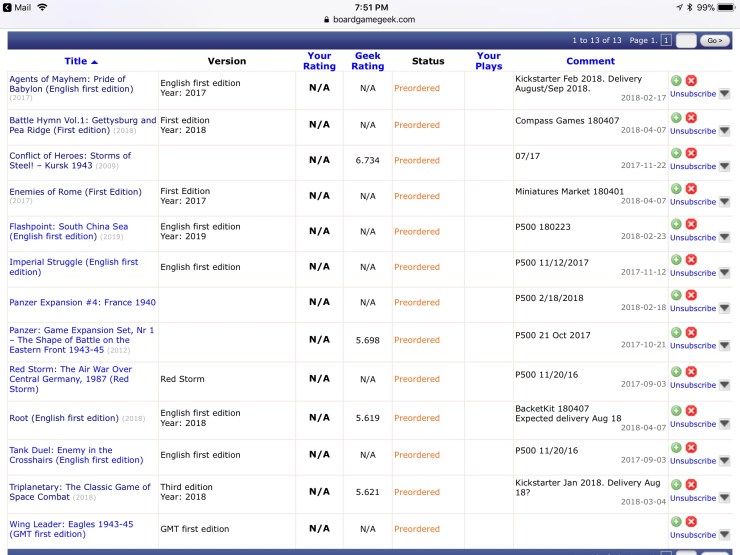Click green add icon in Tank Duel row
This screenshot has width=740, height=555.
click(676, 447)
